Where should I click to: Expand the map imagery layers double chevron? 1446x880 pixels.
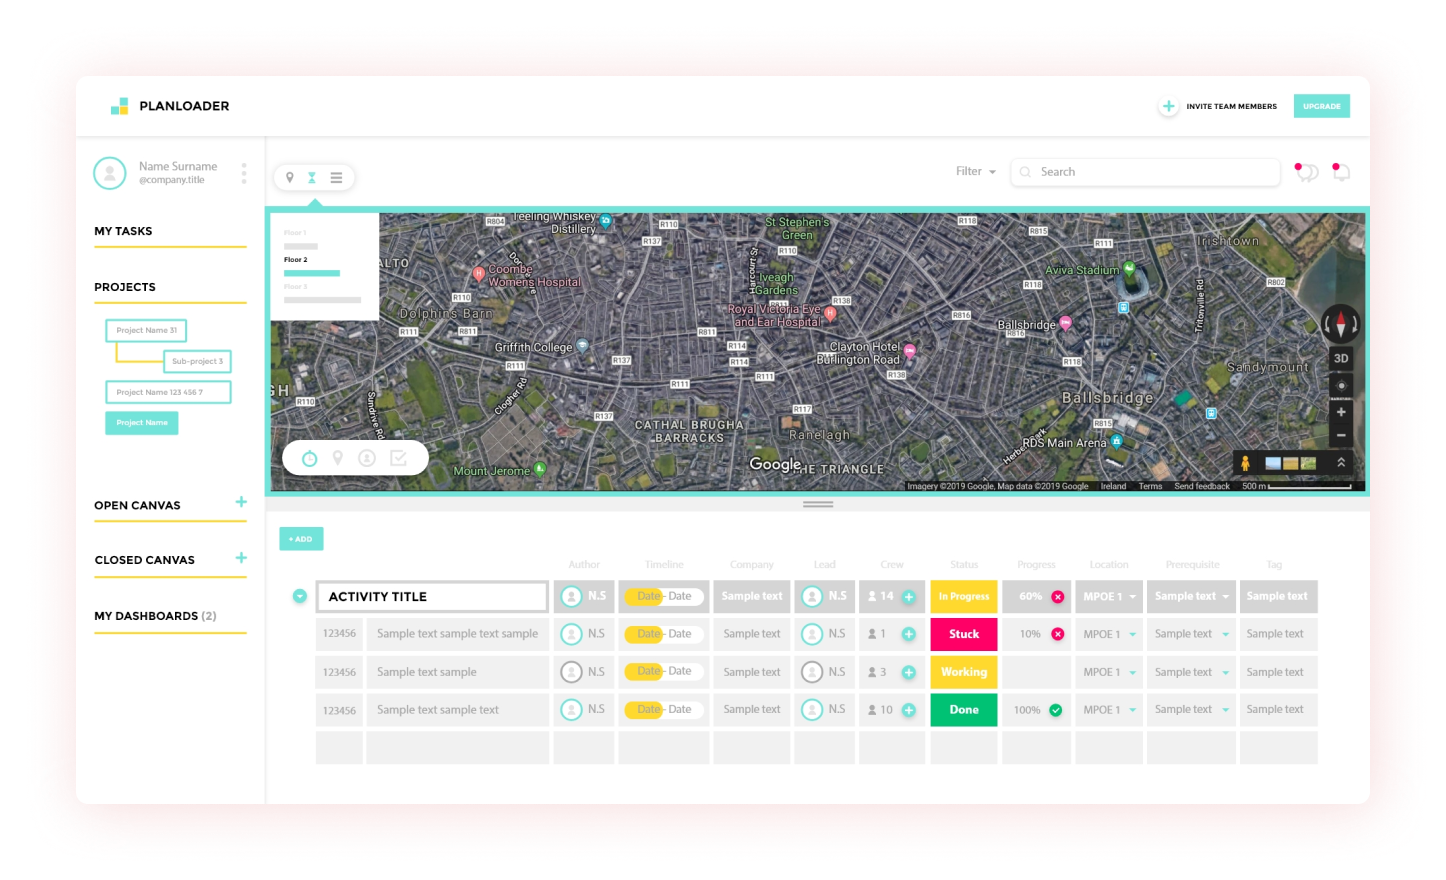pyautogui.click(x=1341, y=463)
